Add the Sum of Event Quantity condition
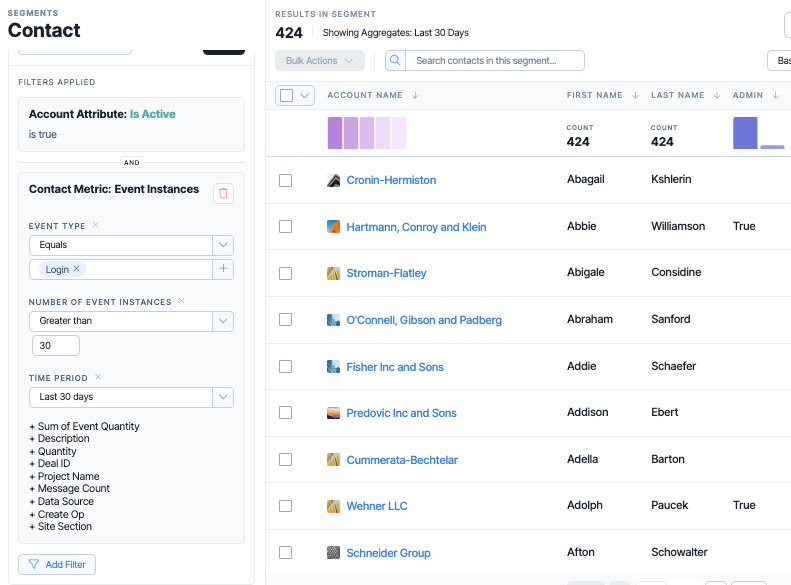Screen dimensions: 791x585 [x=84, y=426]
